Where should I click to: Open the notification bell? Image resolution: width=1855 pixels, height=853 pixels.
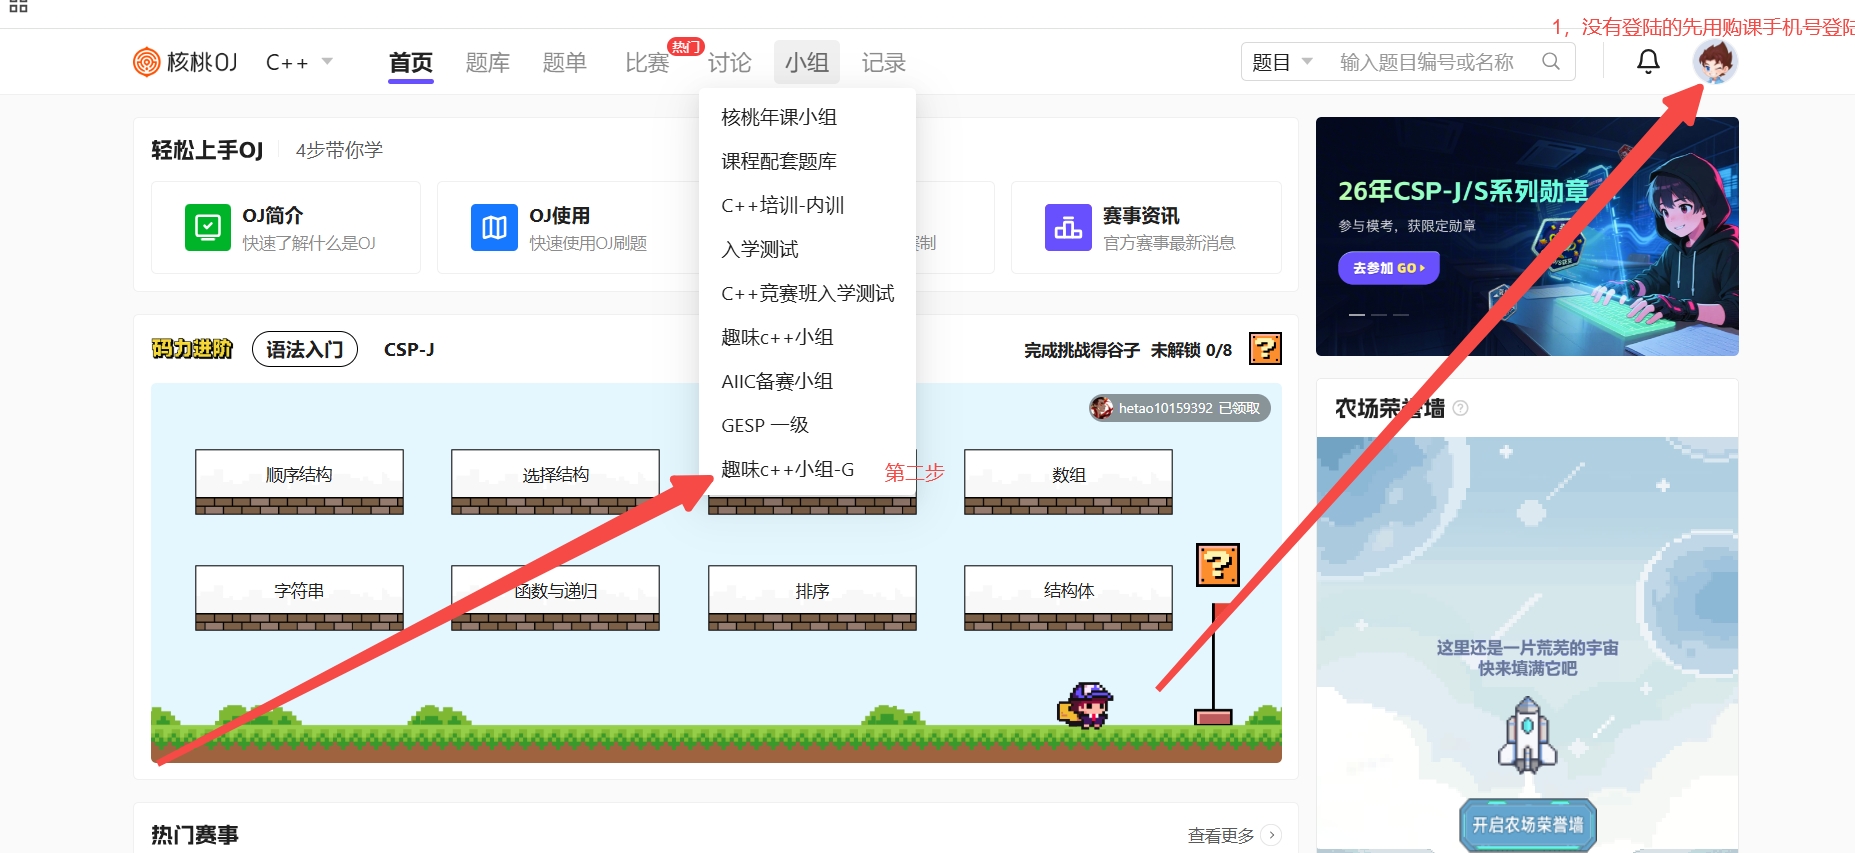coord(1648,62)
